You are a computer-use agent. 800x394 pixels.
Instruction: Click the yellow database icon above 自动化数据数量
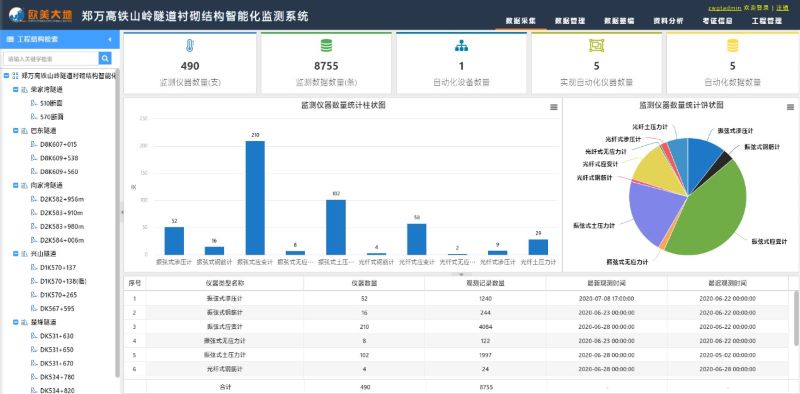tap(733, 46)
